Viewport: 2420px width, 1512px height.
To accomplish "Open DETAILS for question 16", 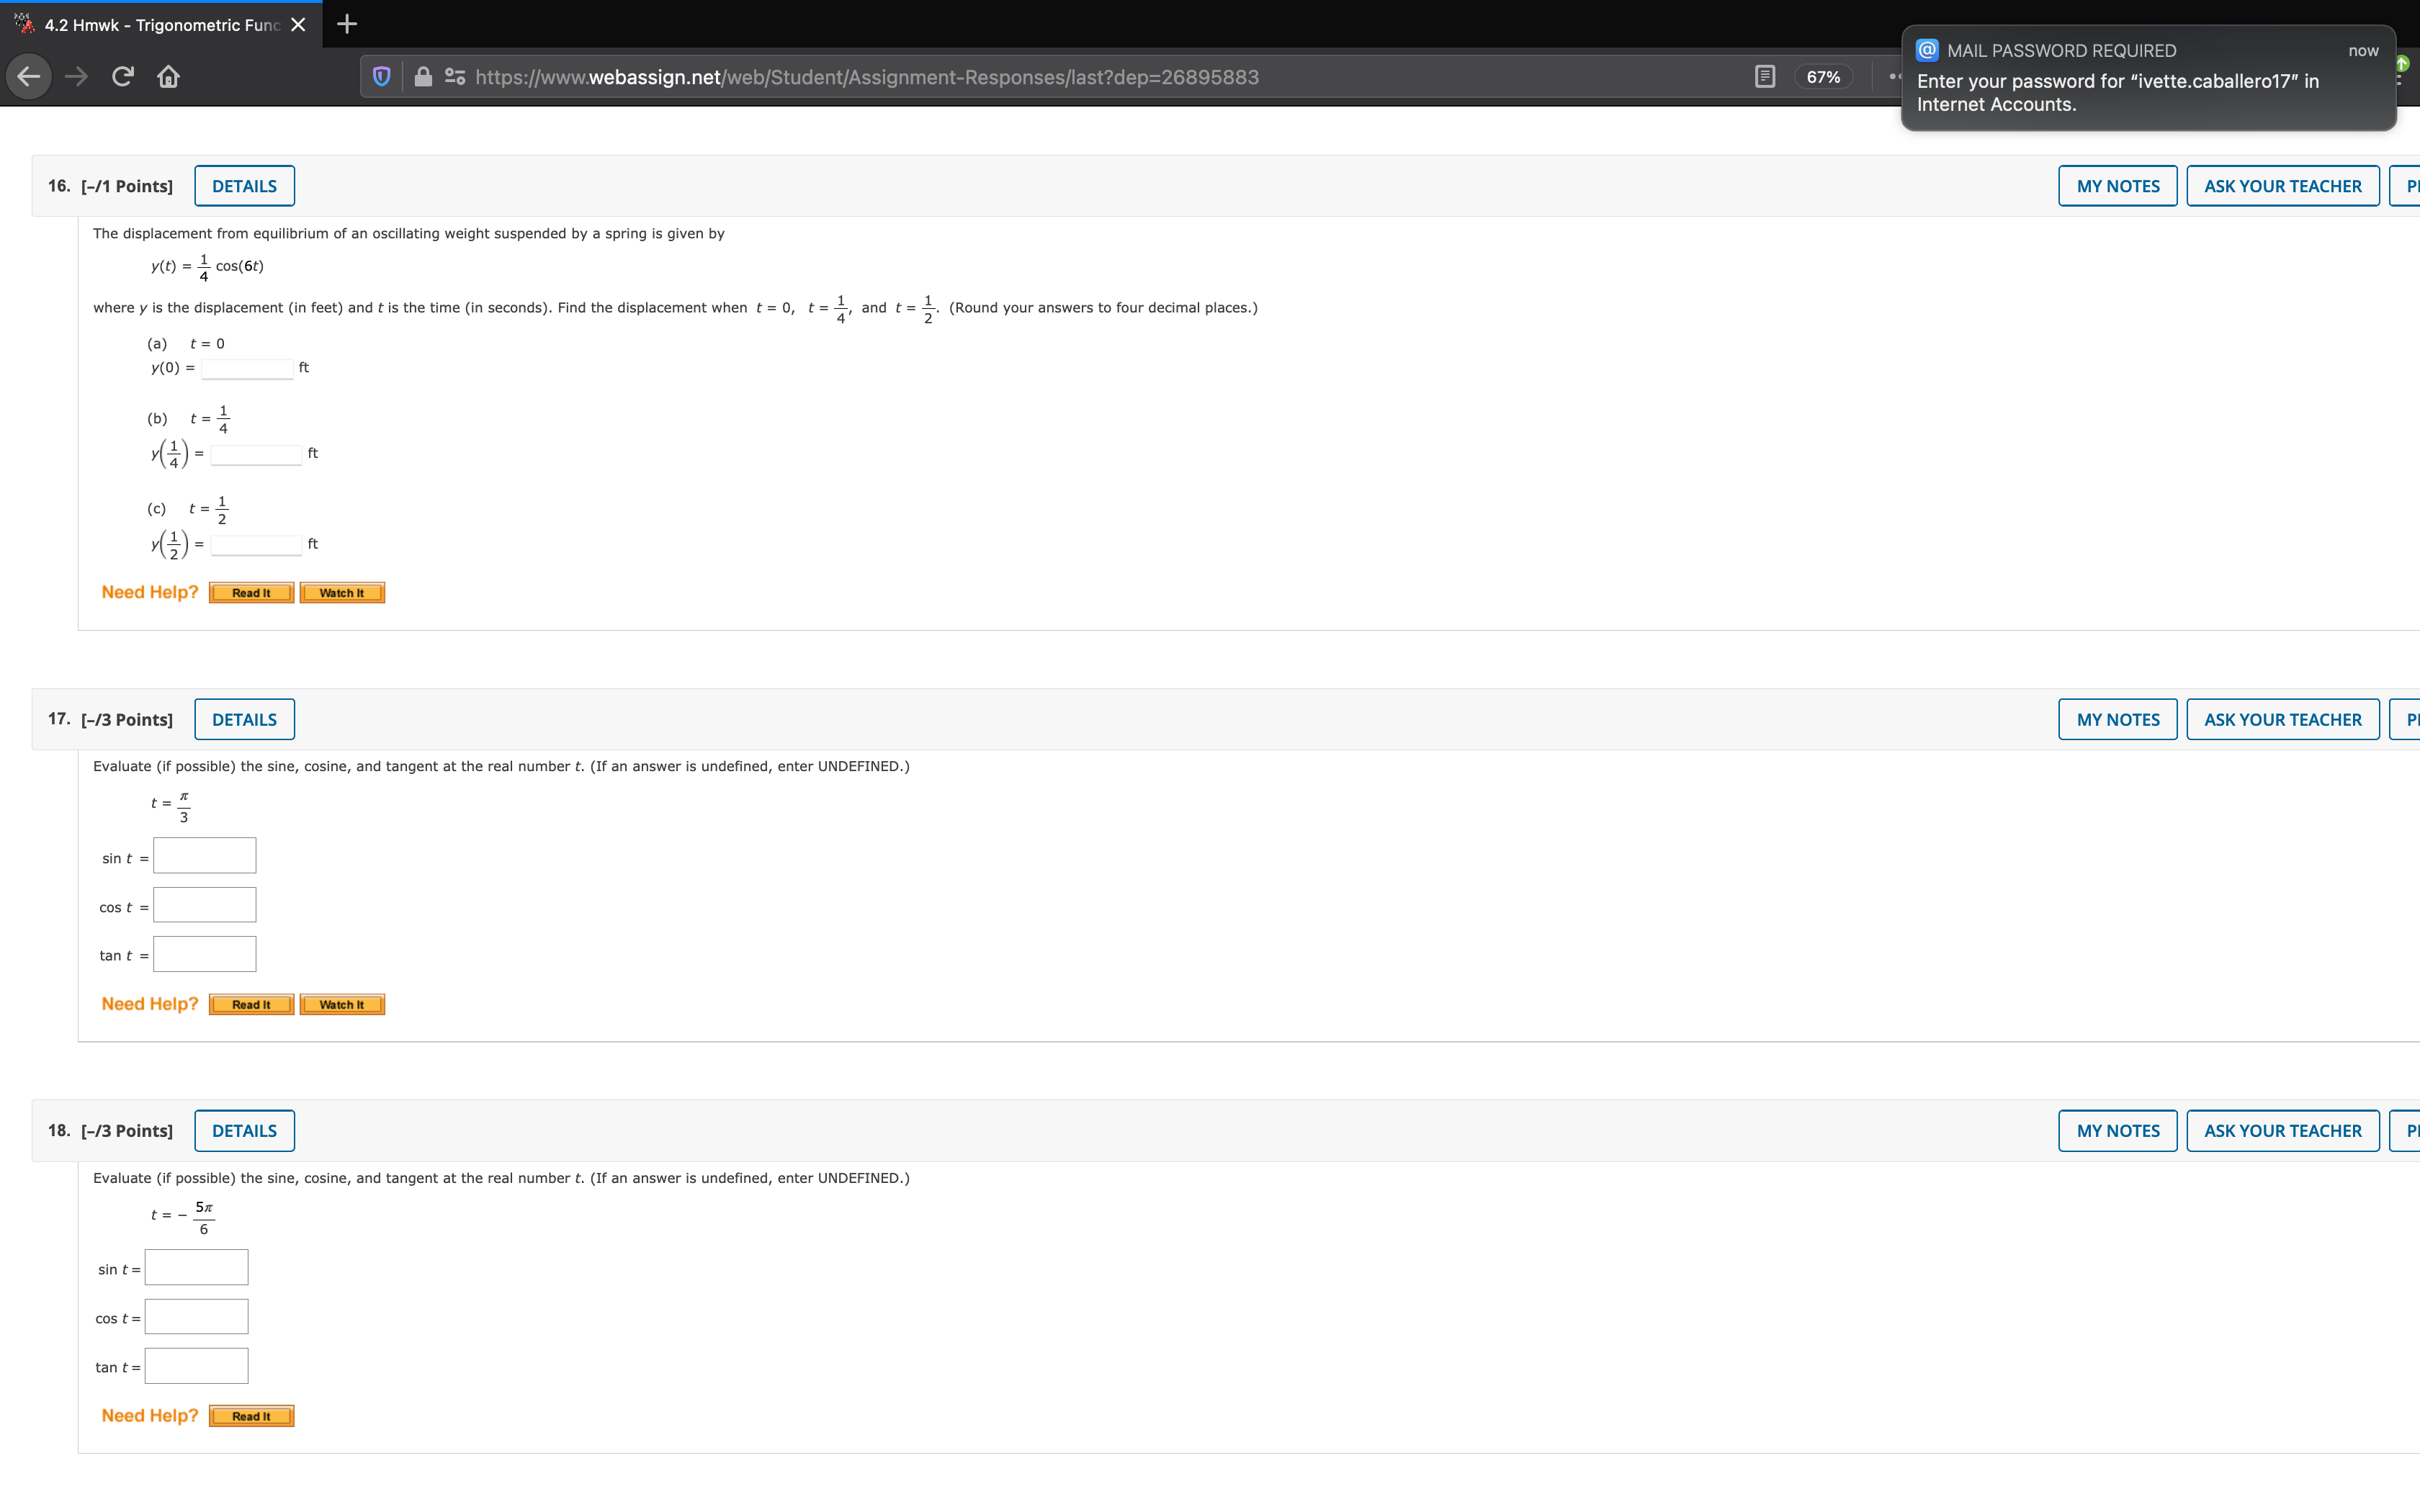I will tap(244, 186).
